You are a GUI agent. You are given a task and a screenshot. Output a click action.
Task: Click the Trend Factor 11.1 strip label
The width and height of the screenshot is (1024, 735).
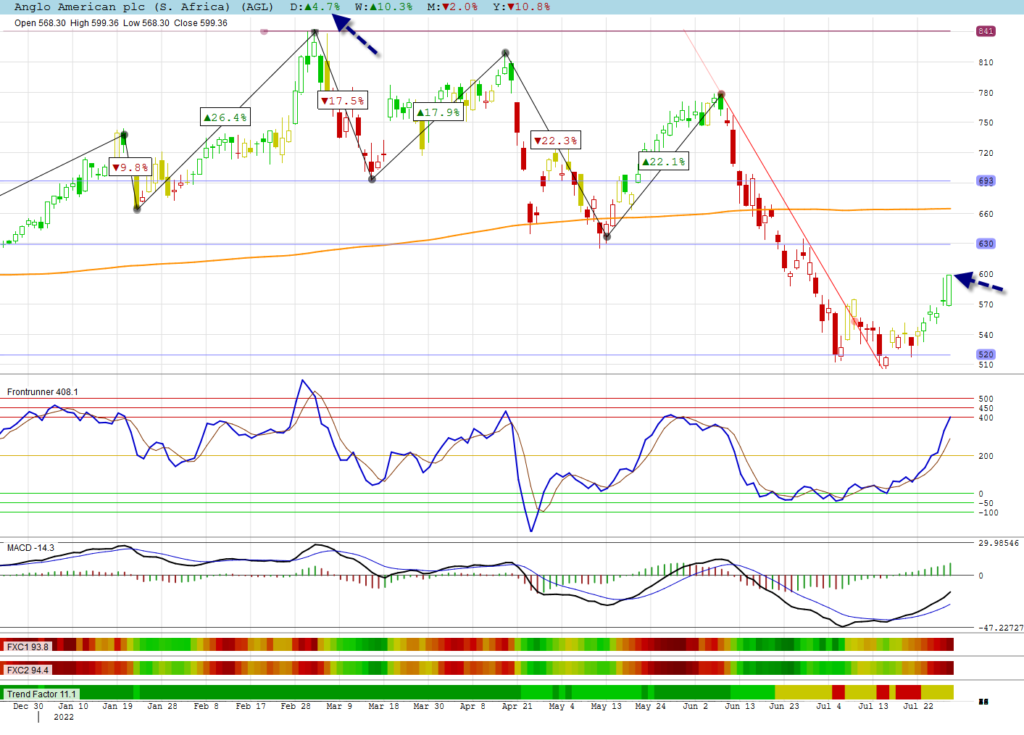41,694
